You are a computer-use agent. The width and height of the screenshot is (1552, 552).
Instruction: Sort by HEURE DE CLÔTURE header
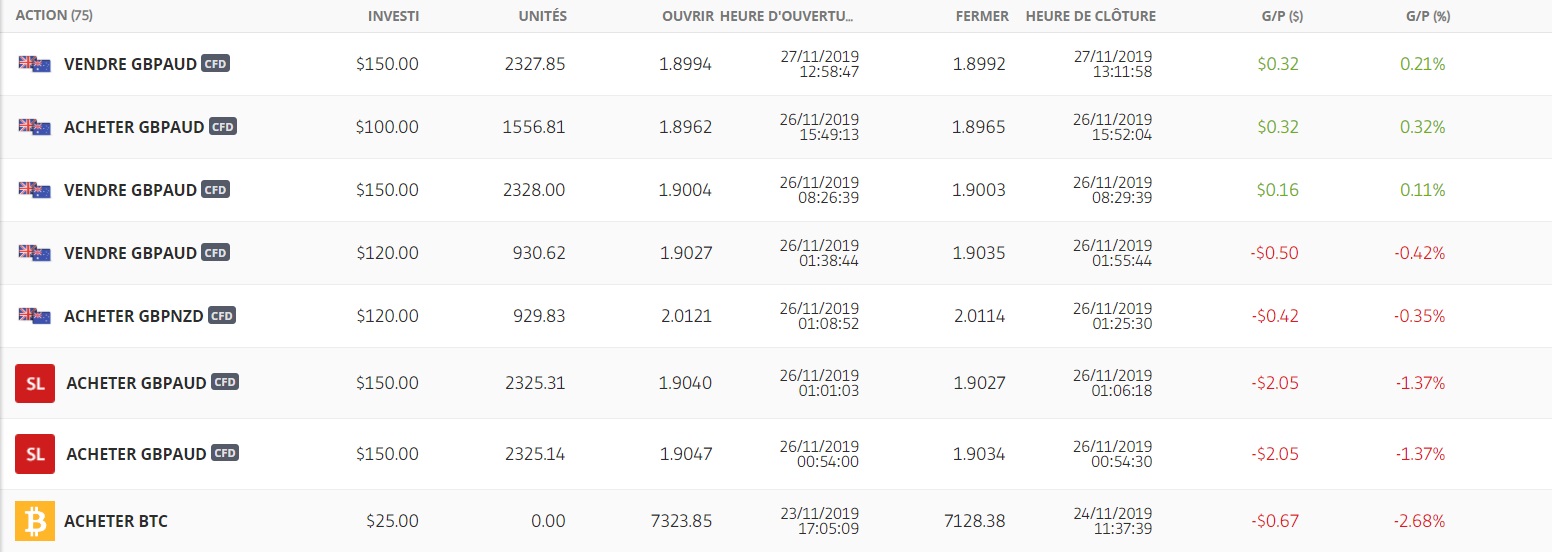1090,16
